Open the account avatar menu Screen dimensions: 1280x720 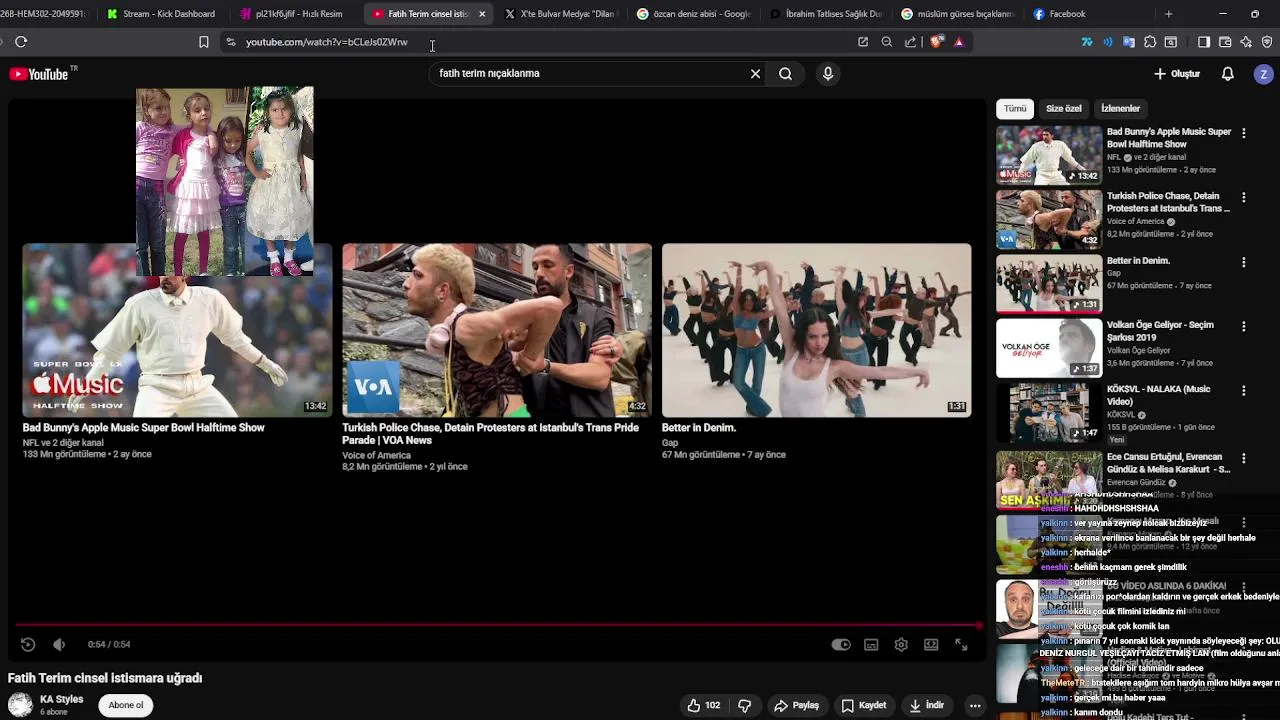coord(1264,74)
